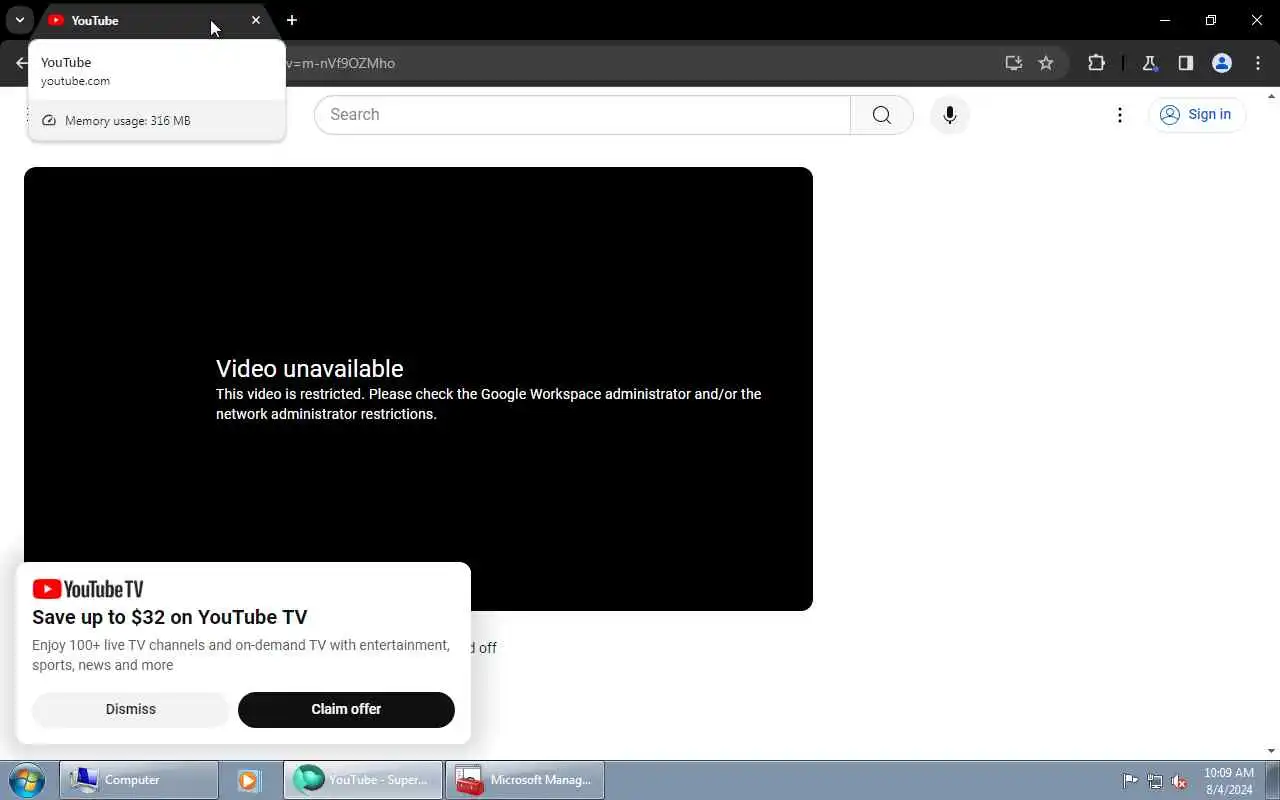The width and height of the screenshot is (1280, 800).
Task: Click the YouTube TV logo in the popup
Action: [x=88, y=589]
